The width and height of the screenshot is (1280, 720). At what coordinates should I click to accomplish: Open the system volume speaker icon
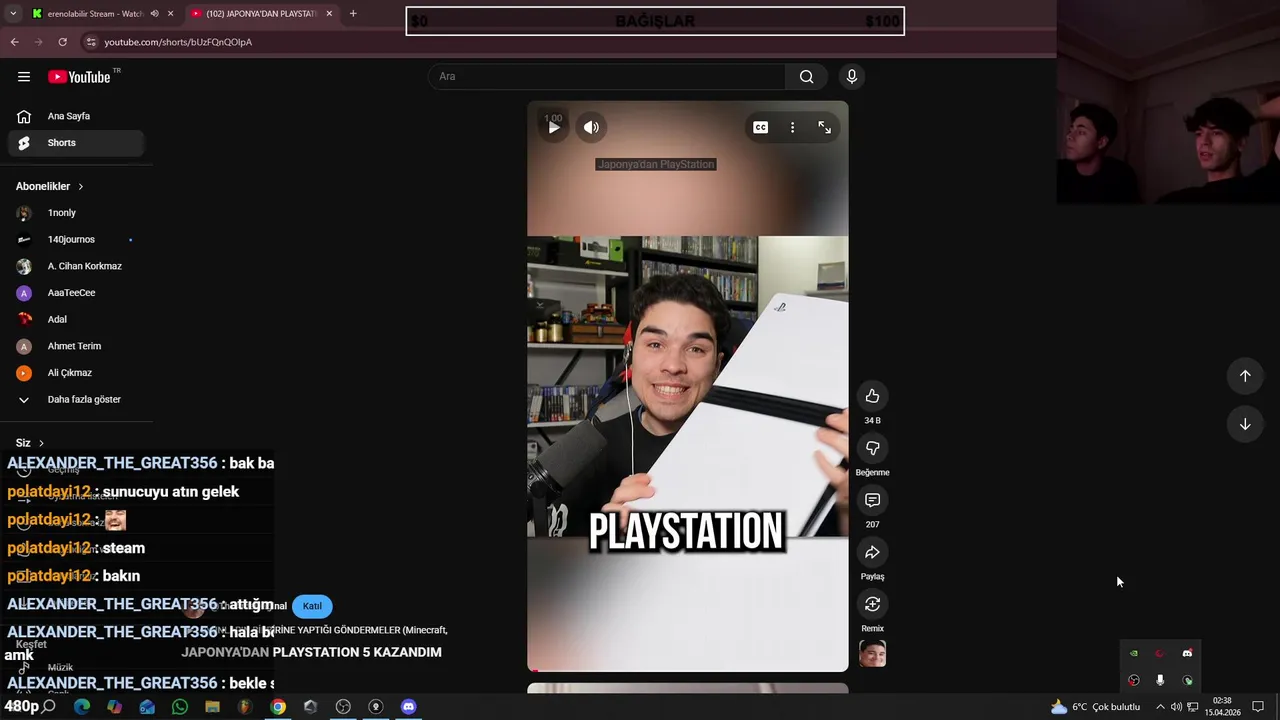[1176, 707]
